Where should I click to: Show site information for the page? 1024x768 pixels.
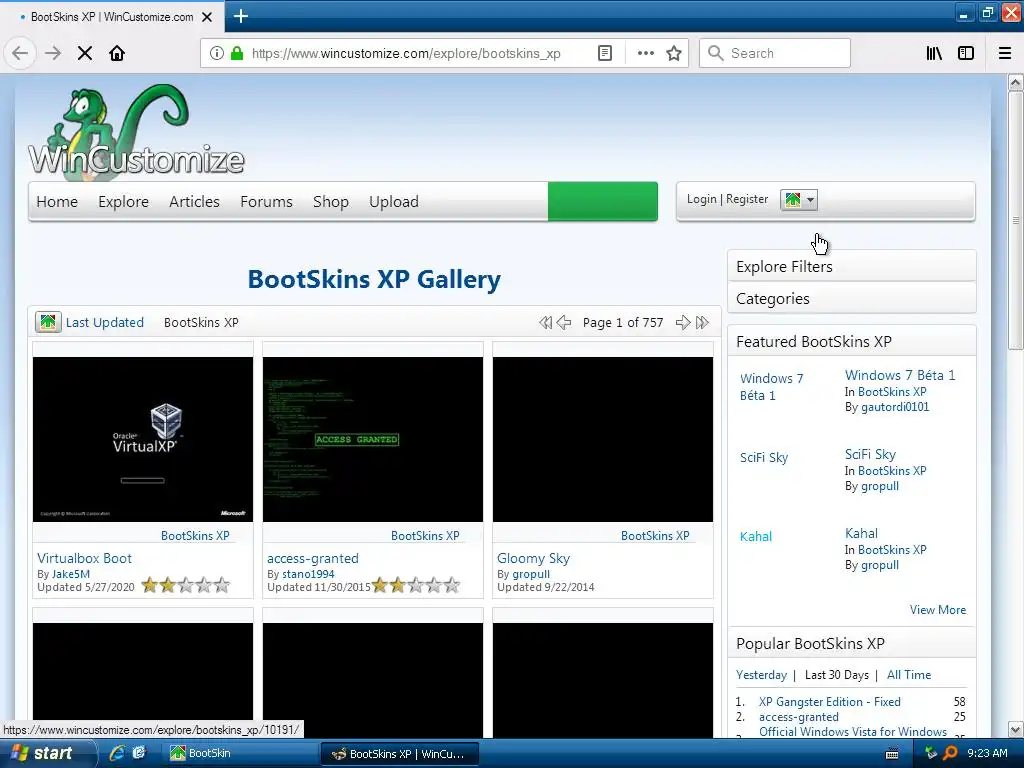tap(216, 53)
